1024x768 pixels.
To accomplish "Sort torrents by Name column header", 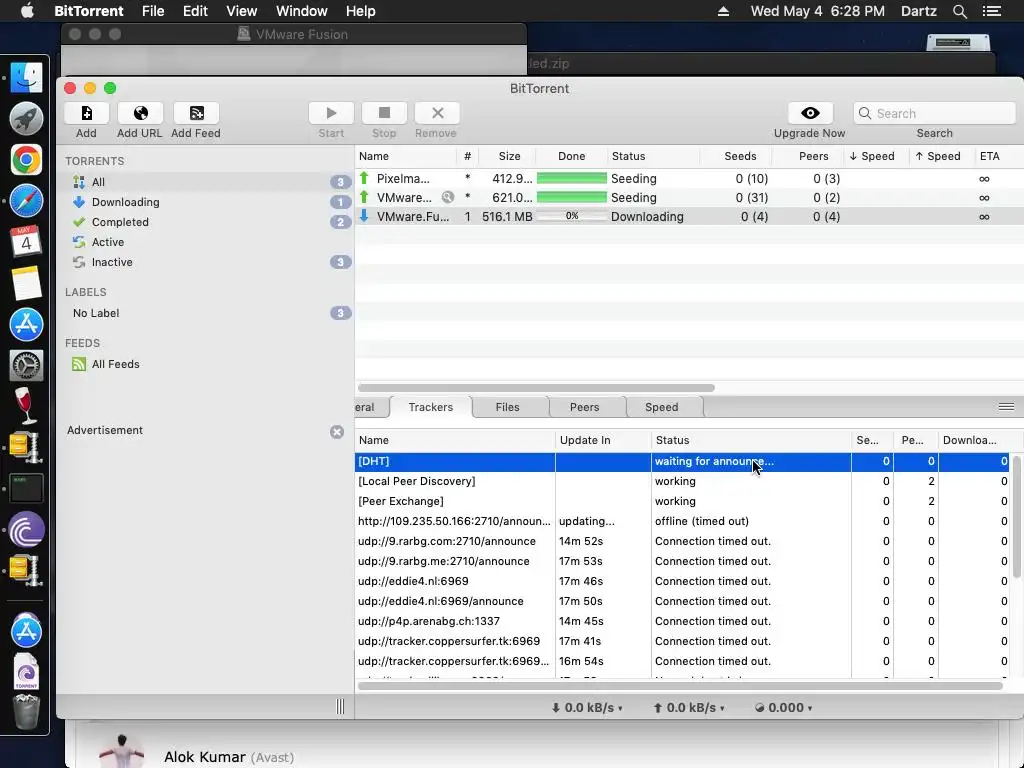I will [406, 156].
